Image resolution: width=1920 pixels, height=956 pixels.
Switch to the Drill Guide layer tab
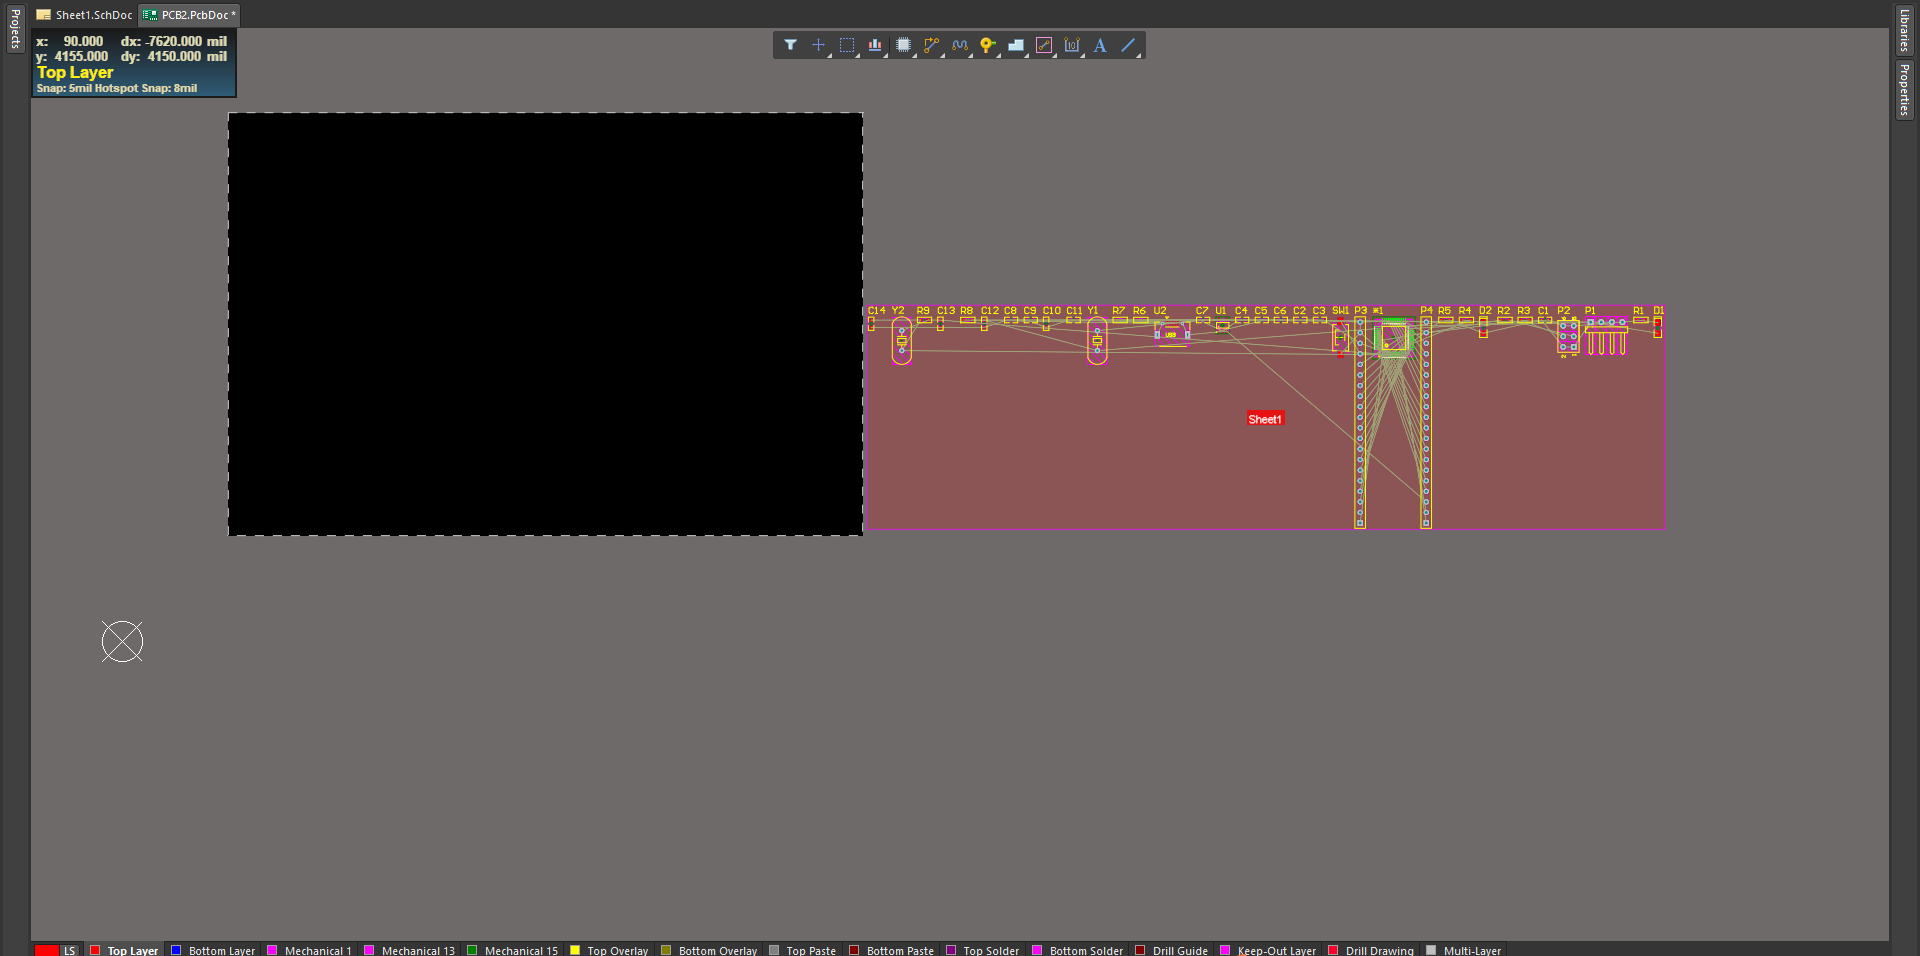click(x=1172, y=950)
